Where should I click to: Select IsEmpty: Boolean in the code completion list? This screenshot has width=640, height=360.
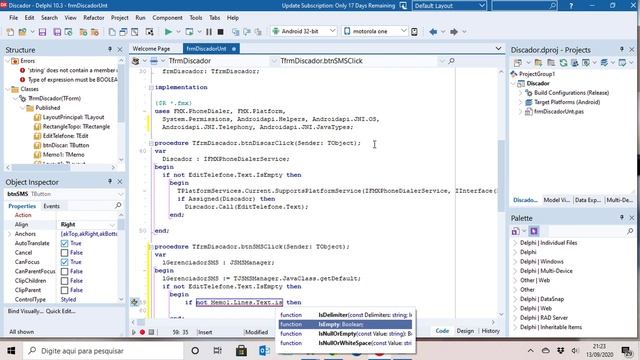coord(345,324)
